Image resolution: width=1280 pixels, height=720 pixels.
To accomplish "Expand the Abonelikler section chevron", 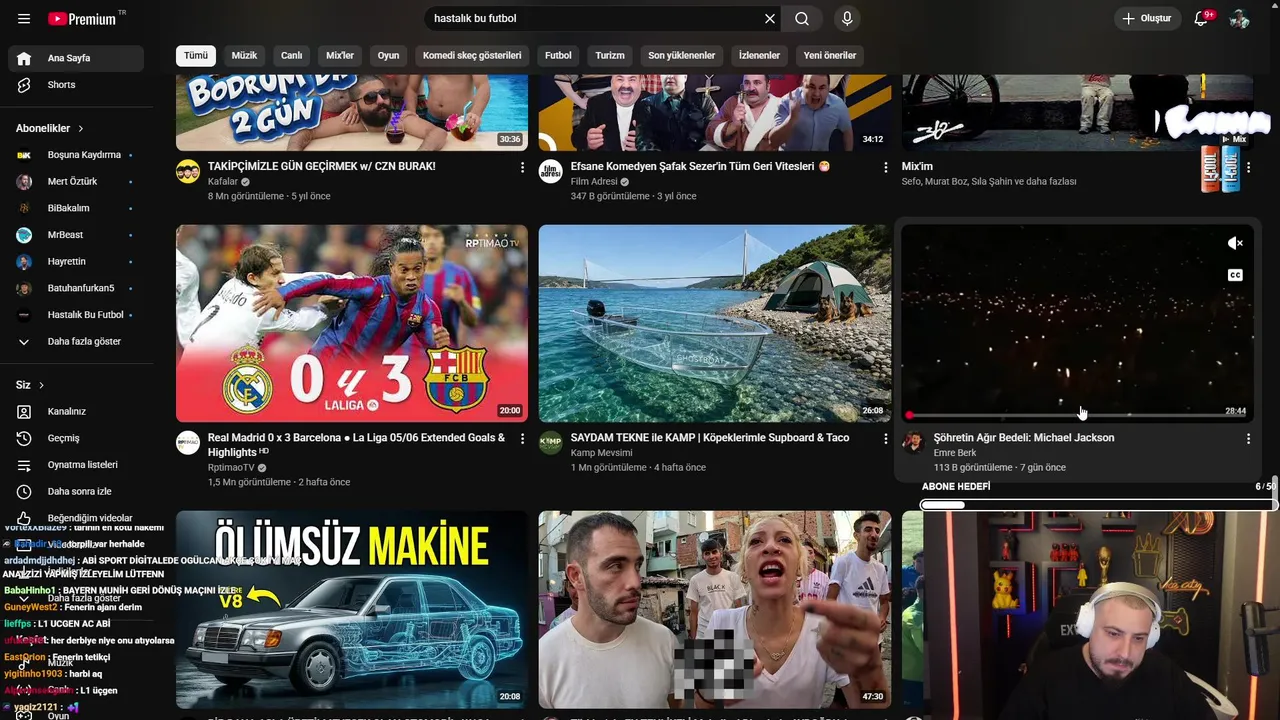I will coord(81,128).
